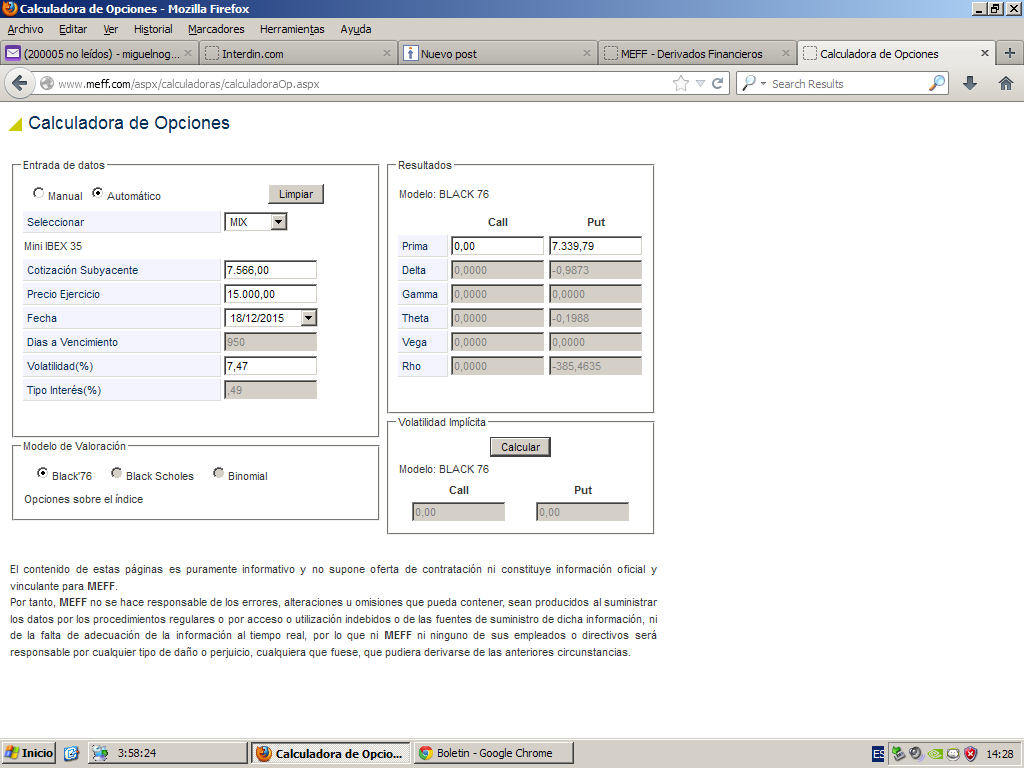Image resolution: width=1024 pixels, height=768 pixels.
Task: Click the Calcular implied volatility button
Action: (x=520, y=447)
